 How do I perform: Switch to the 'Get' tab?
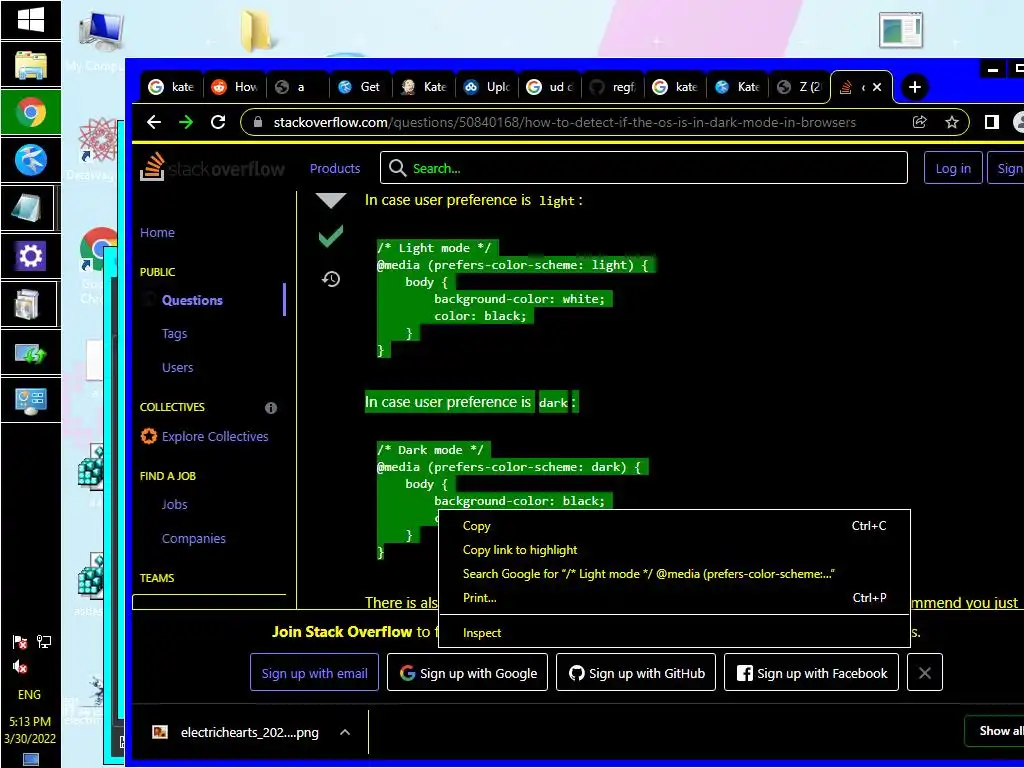pyautogui.click(x=360, y=87)
